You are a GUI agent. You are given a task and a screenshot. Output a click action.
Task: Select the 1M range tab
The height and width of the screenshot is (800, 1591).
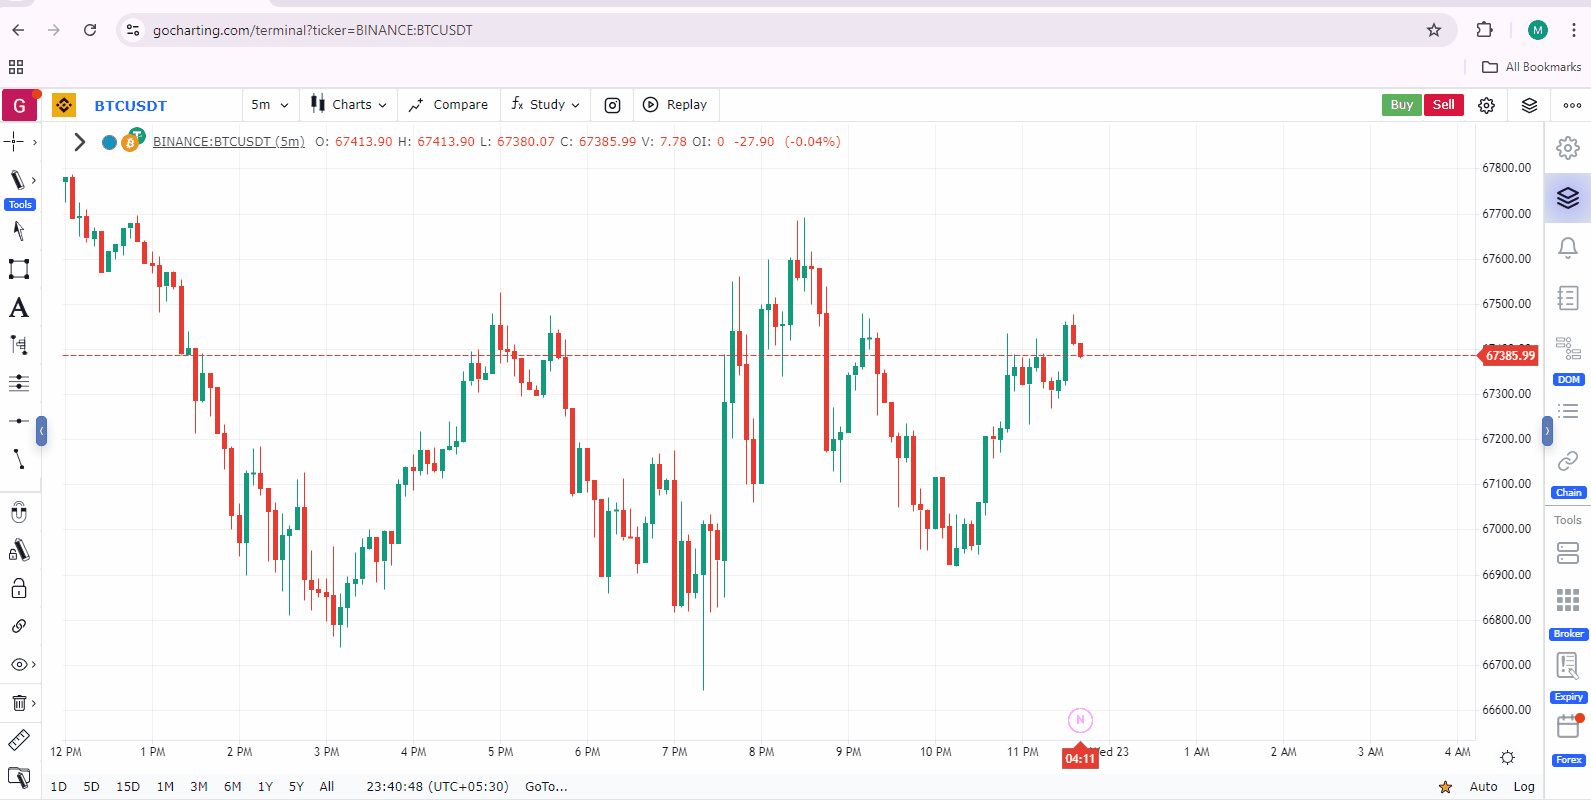pos(165,787)
